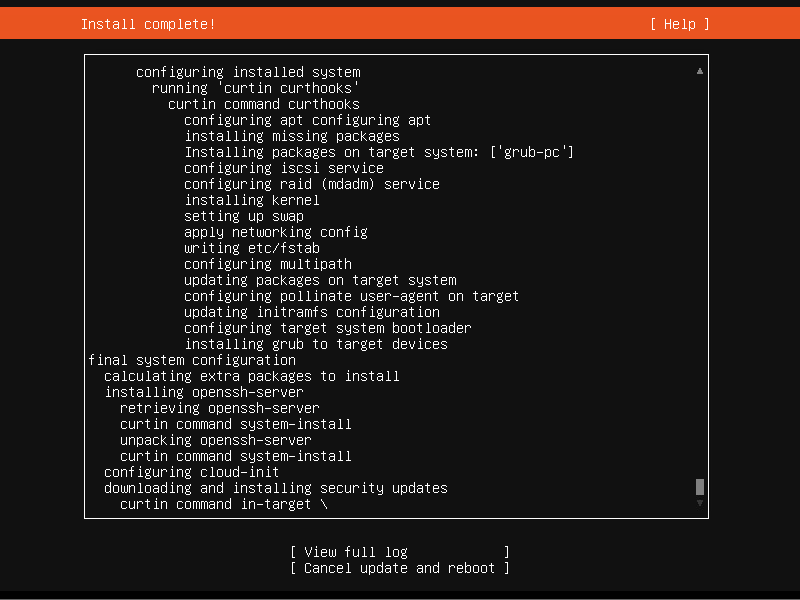
Task: Click the 'configuring installed system' log line
Action: coord(248,72)
